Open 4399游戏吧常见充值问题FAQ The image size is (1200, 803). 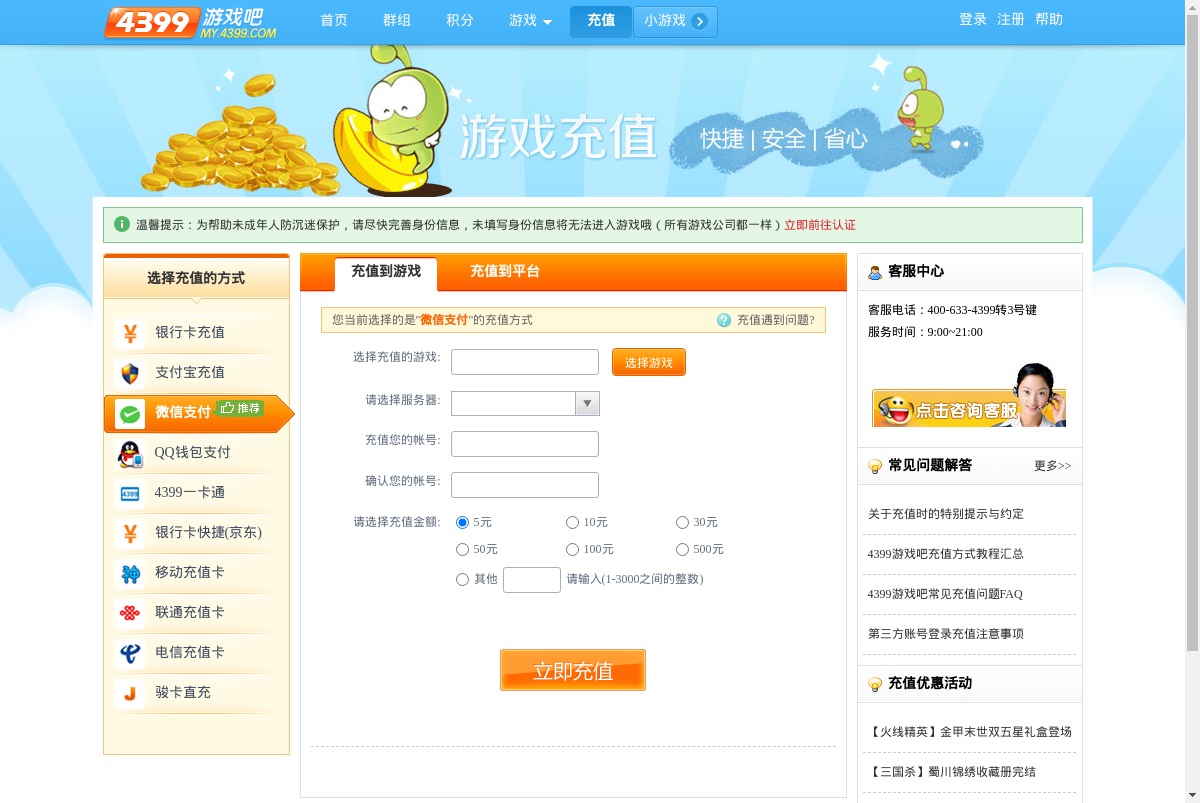(945, 594)
